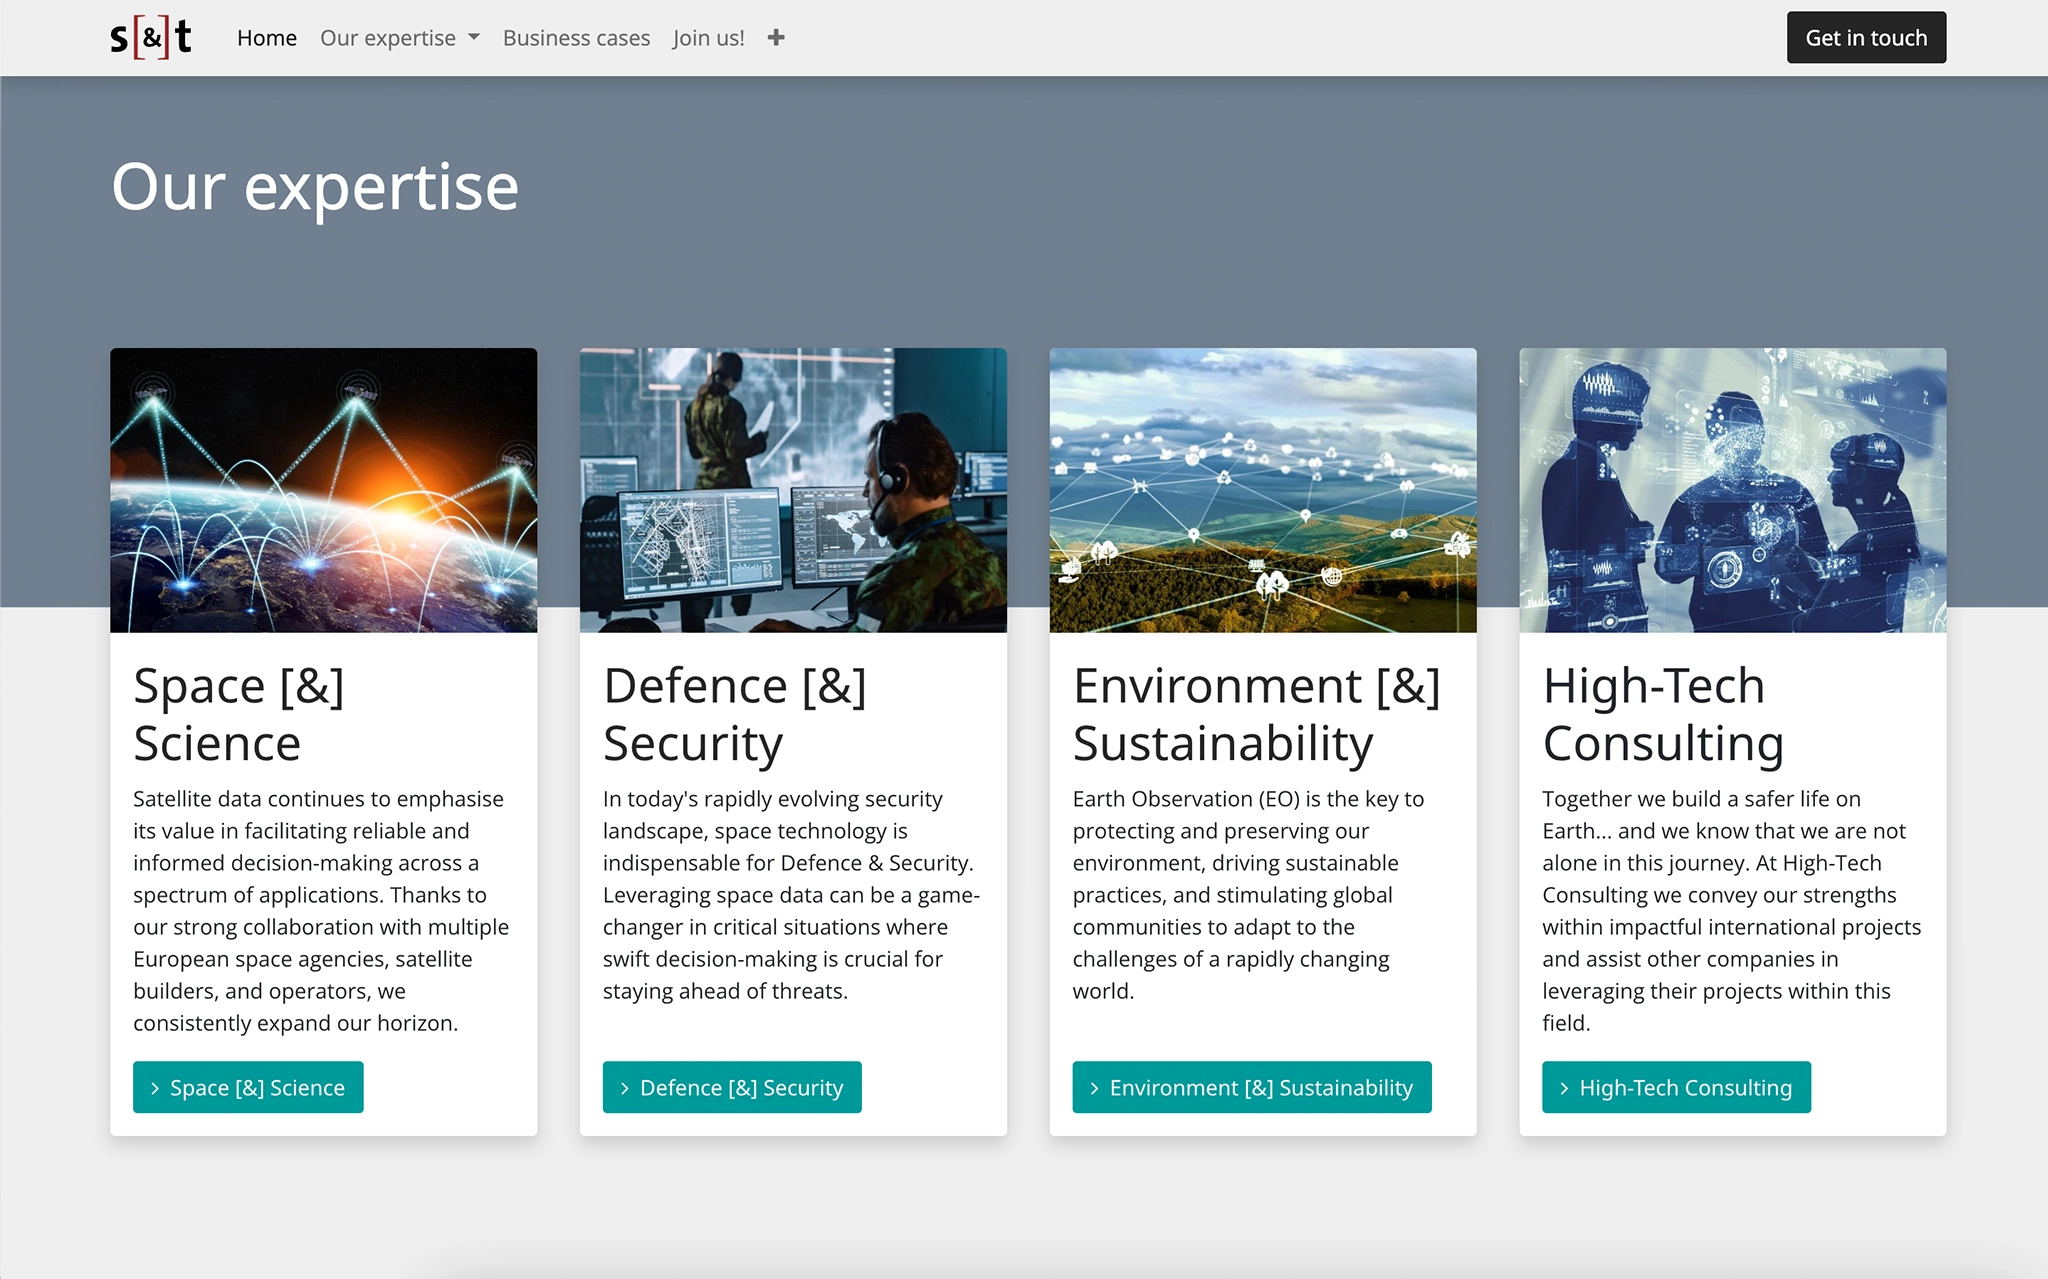
Task: Open Environment [&] Sustainability button
Action: (x=1251, y=1087)
